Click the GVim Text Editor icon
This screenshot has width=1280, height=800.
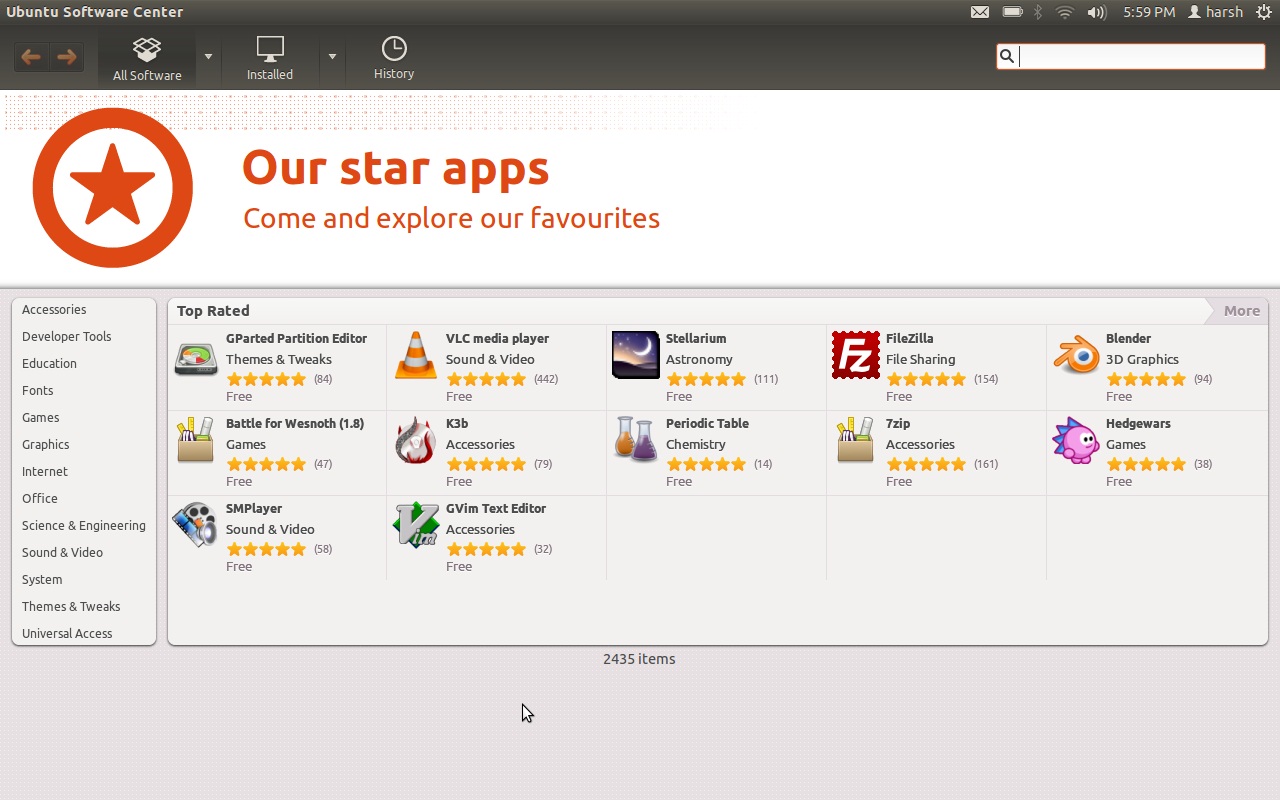(x=416, y=526)
